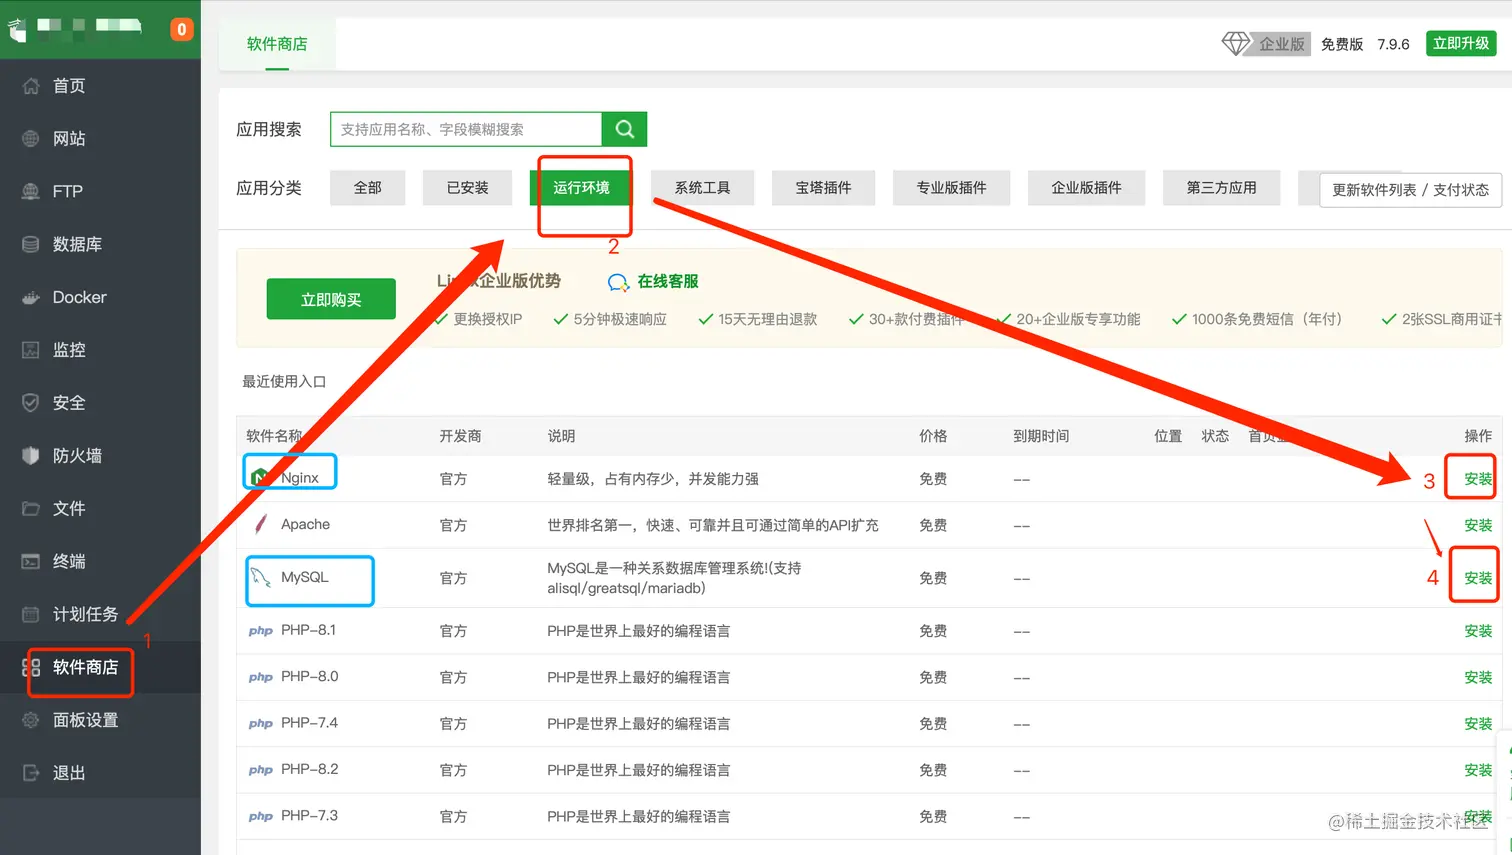Install PHP-7.4 via its 安装 link
The height and width of the screenshot is (855, 1512).
click(x=1478, y=723)
